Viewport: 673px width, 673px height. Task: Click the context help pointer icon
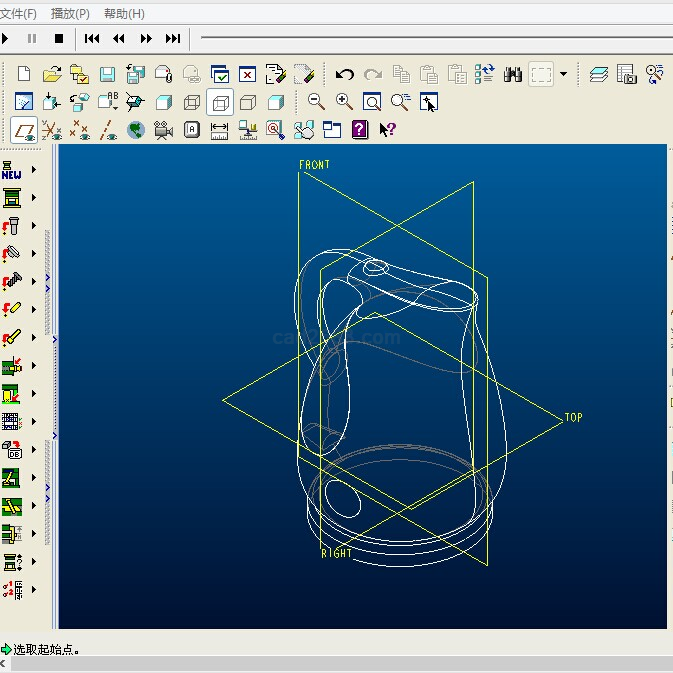tap(387, 129)
